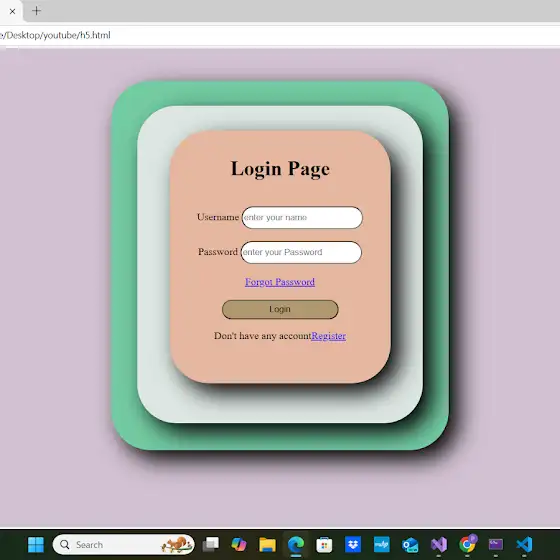This screenshot has width=560, height=560.
Task: Follow the Forgot Password link
Action: click(280, 282)
